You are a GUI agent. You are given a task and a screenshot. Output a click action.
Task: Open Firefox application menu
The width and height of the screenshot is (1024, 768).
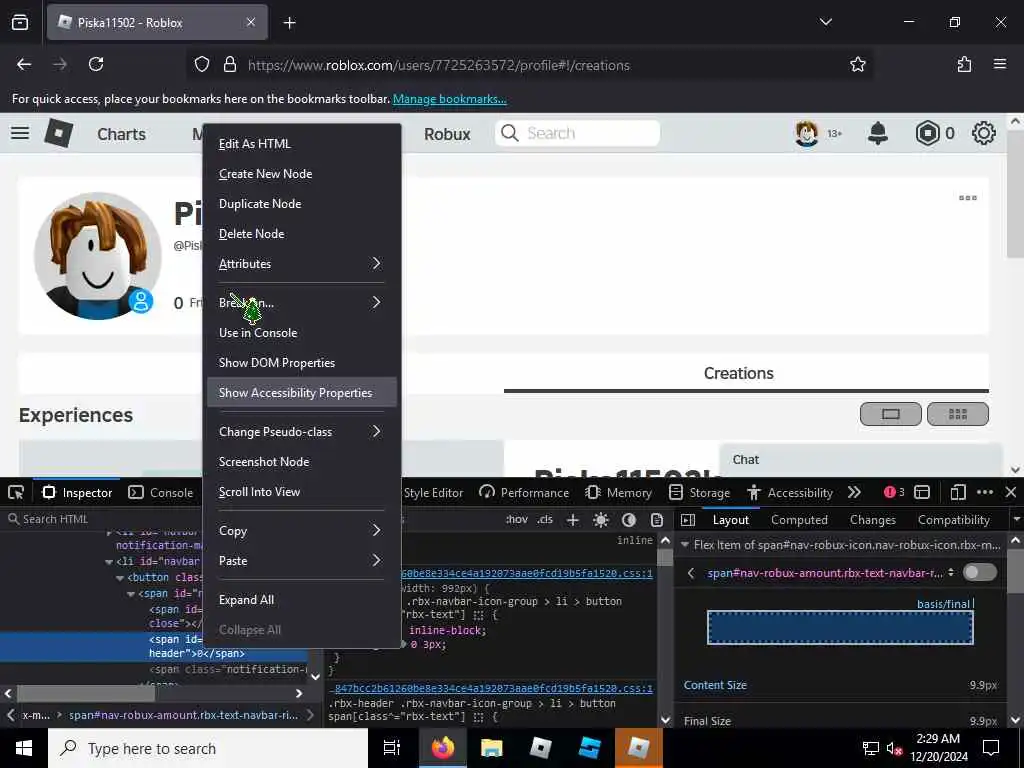coord(1000,64)
